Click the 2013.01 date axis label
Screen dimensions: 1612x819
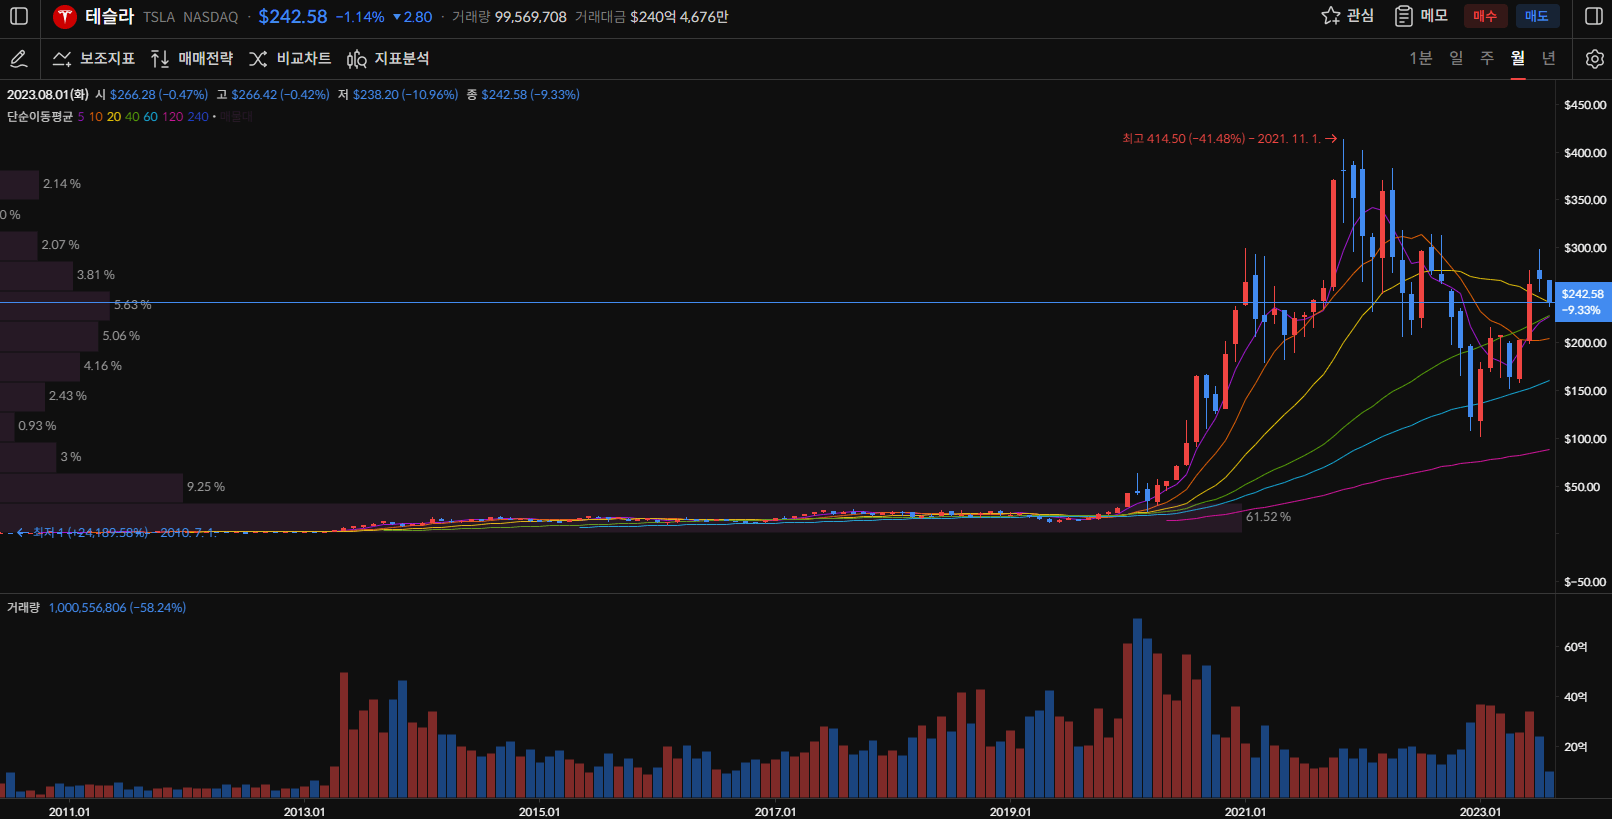pos(304,812)
